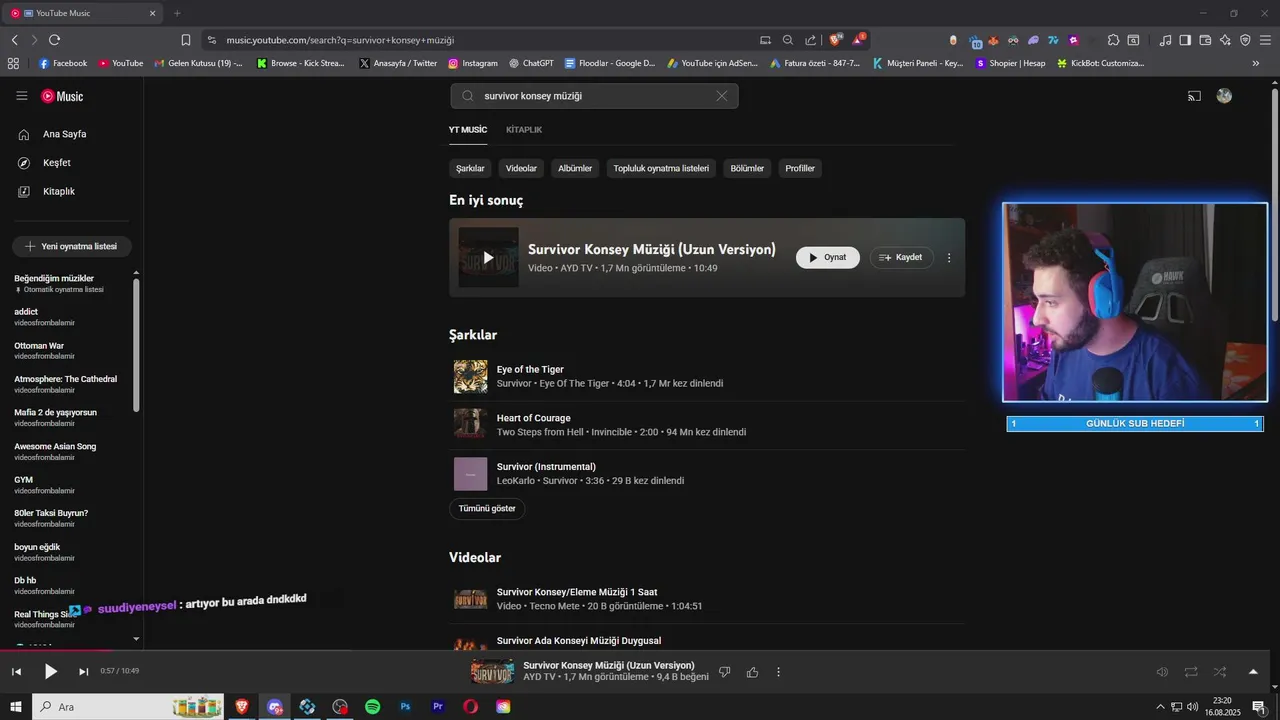Expand the player page arrow
1280x720 pixels.
(1253, 672)
